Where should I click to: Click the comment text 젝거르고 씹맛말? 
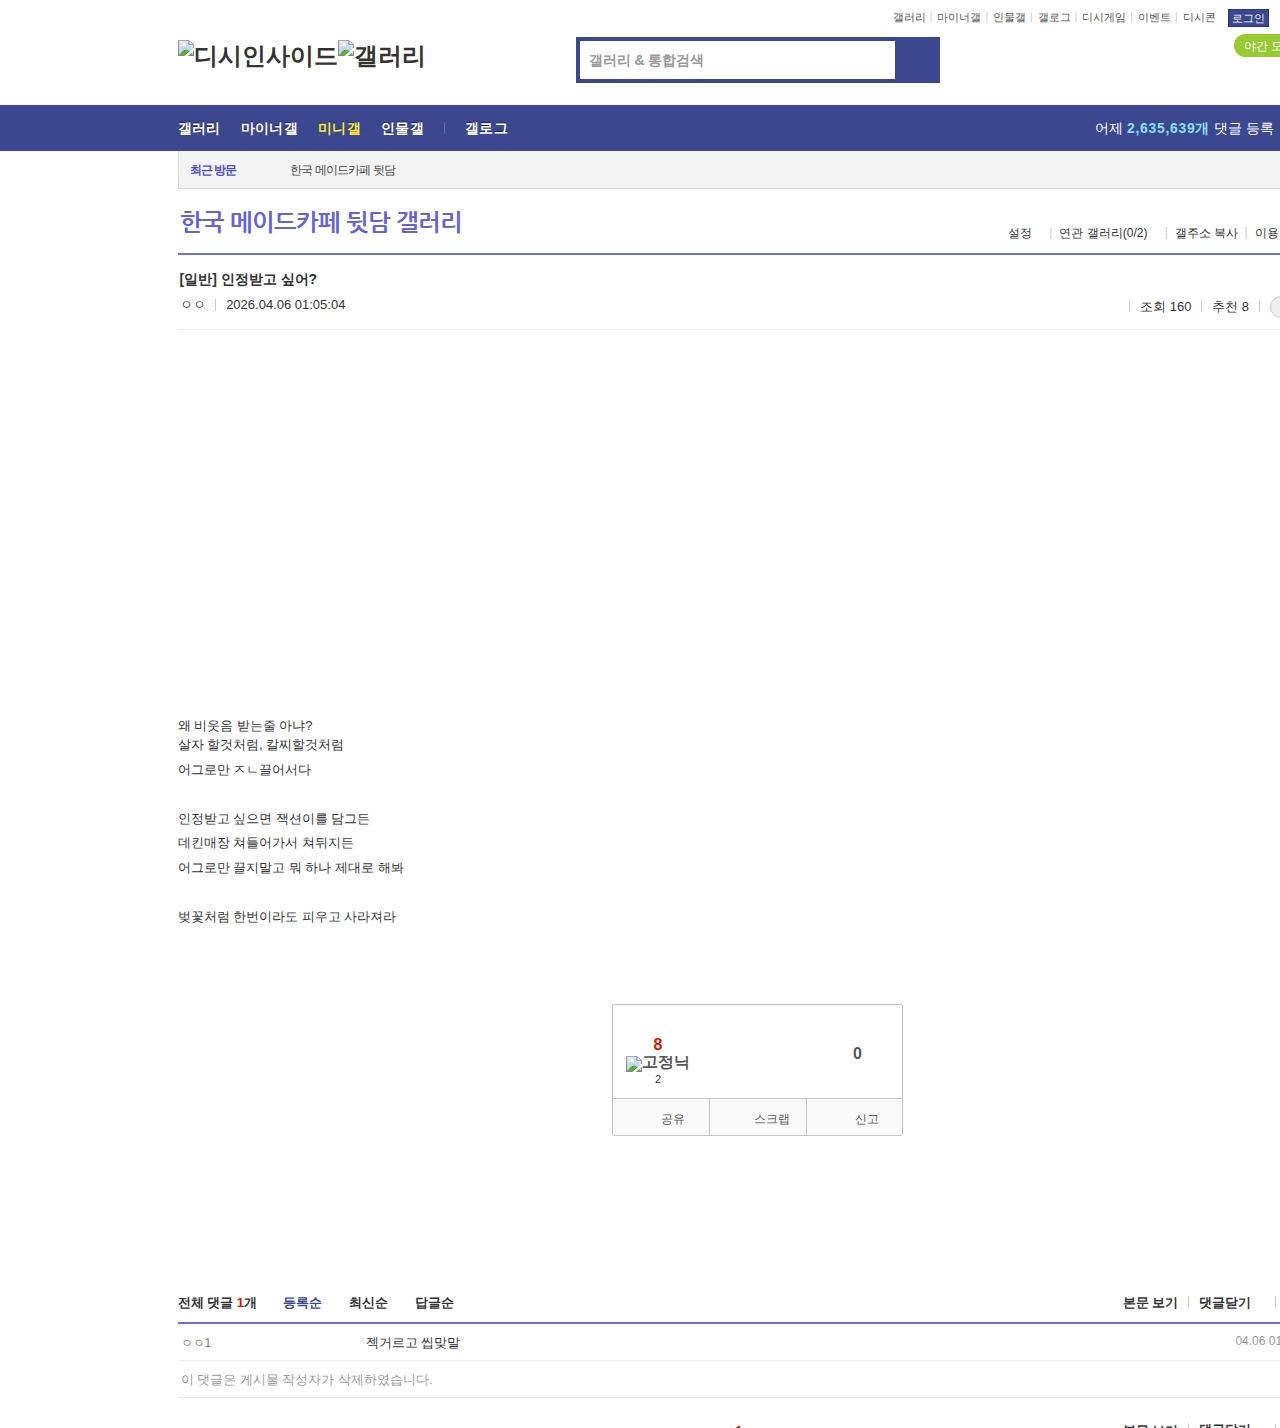click(x=413, y=1343)
